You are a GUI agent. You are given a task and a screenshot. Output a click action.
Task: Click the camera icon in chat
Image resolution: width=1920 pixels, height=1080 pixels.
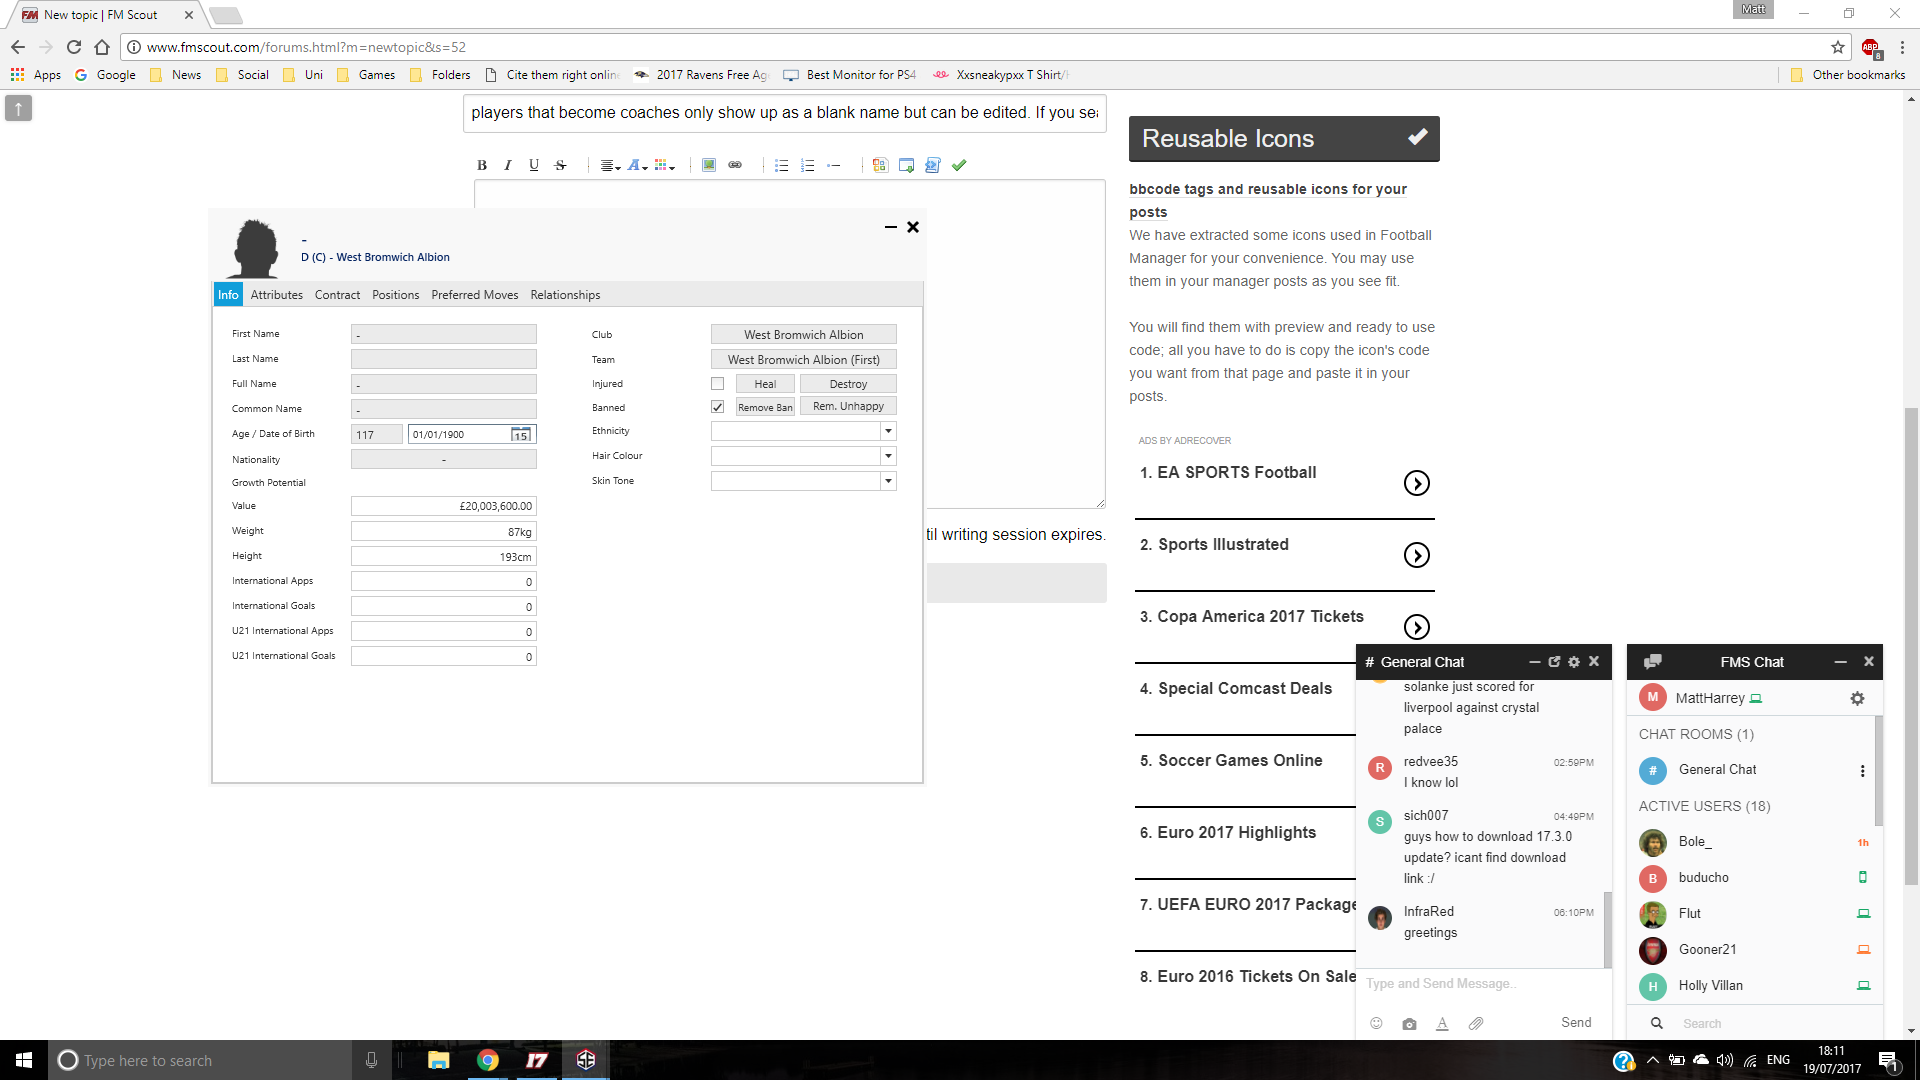coord(1409,1023)
